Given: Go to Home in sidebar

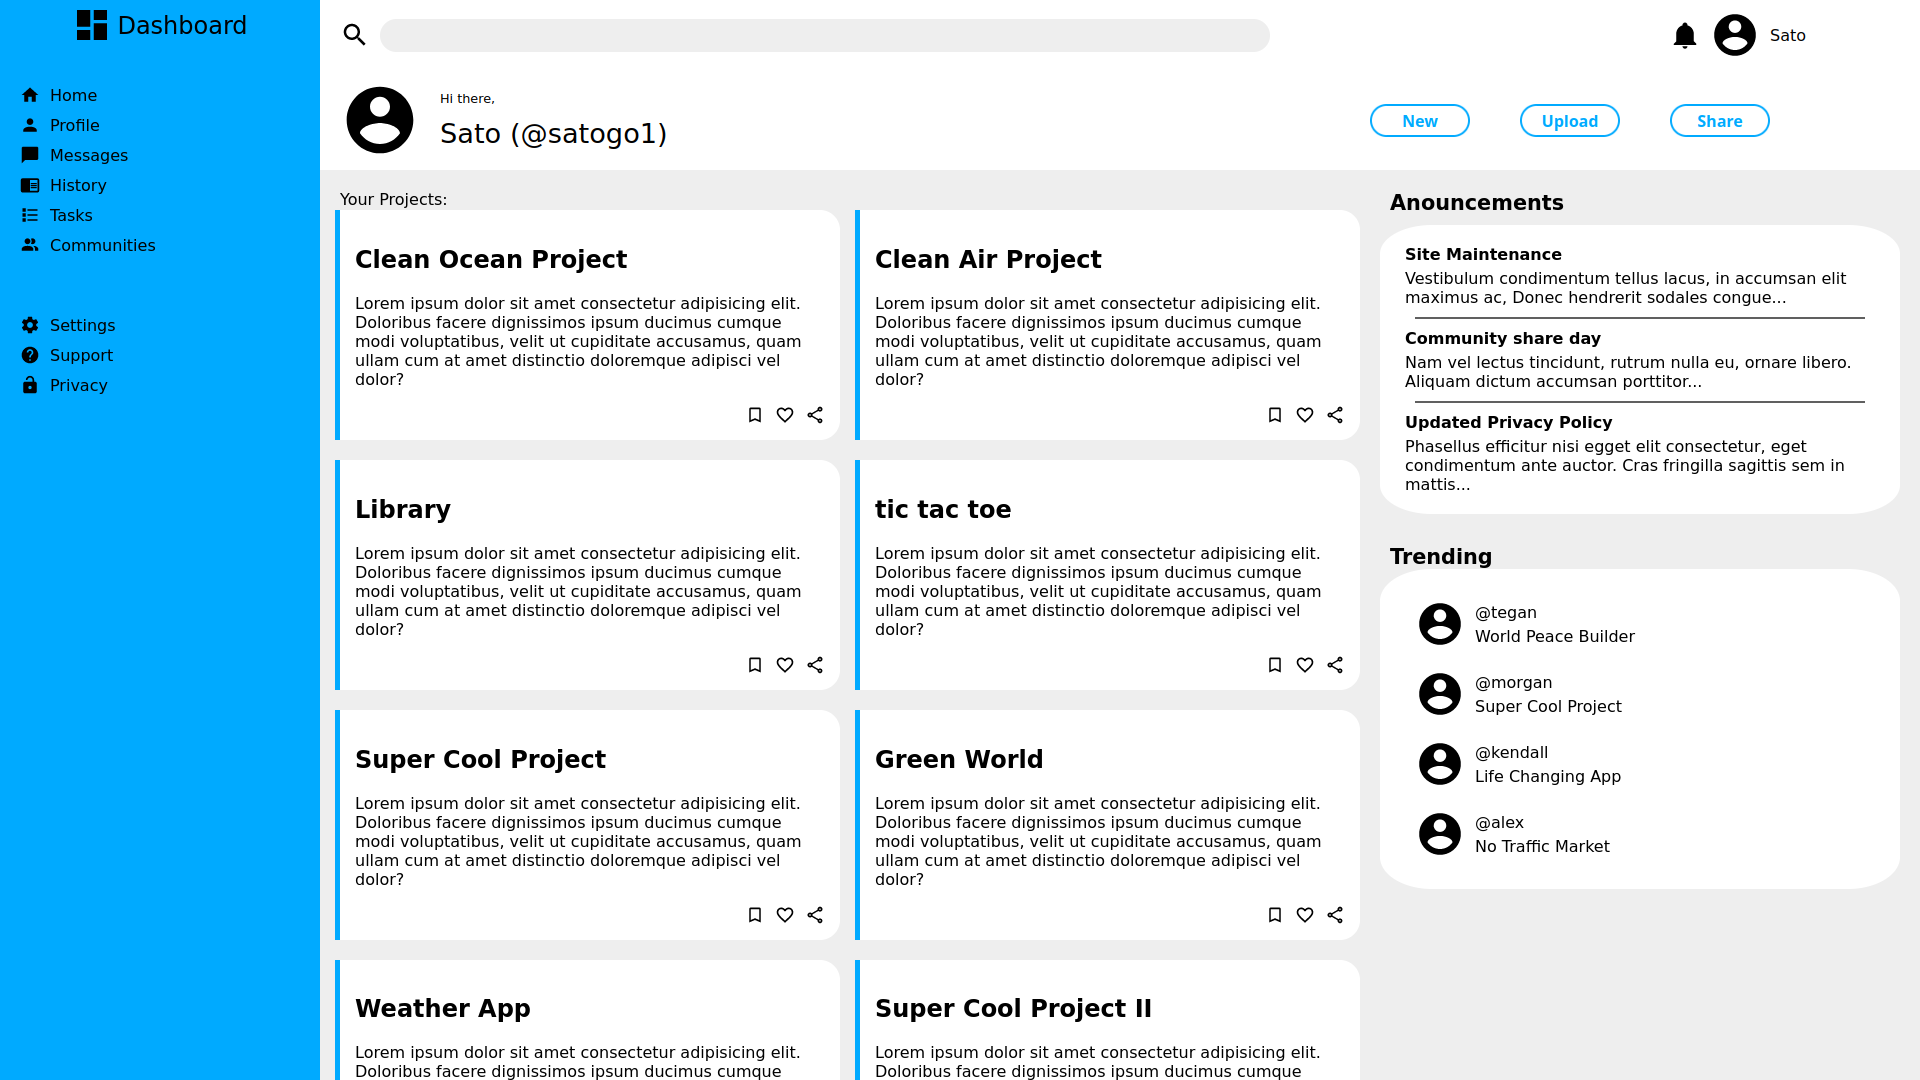Looking at the screenshot, I should (59, 95).
